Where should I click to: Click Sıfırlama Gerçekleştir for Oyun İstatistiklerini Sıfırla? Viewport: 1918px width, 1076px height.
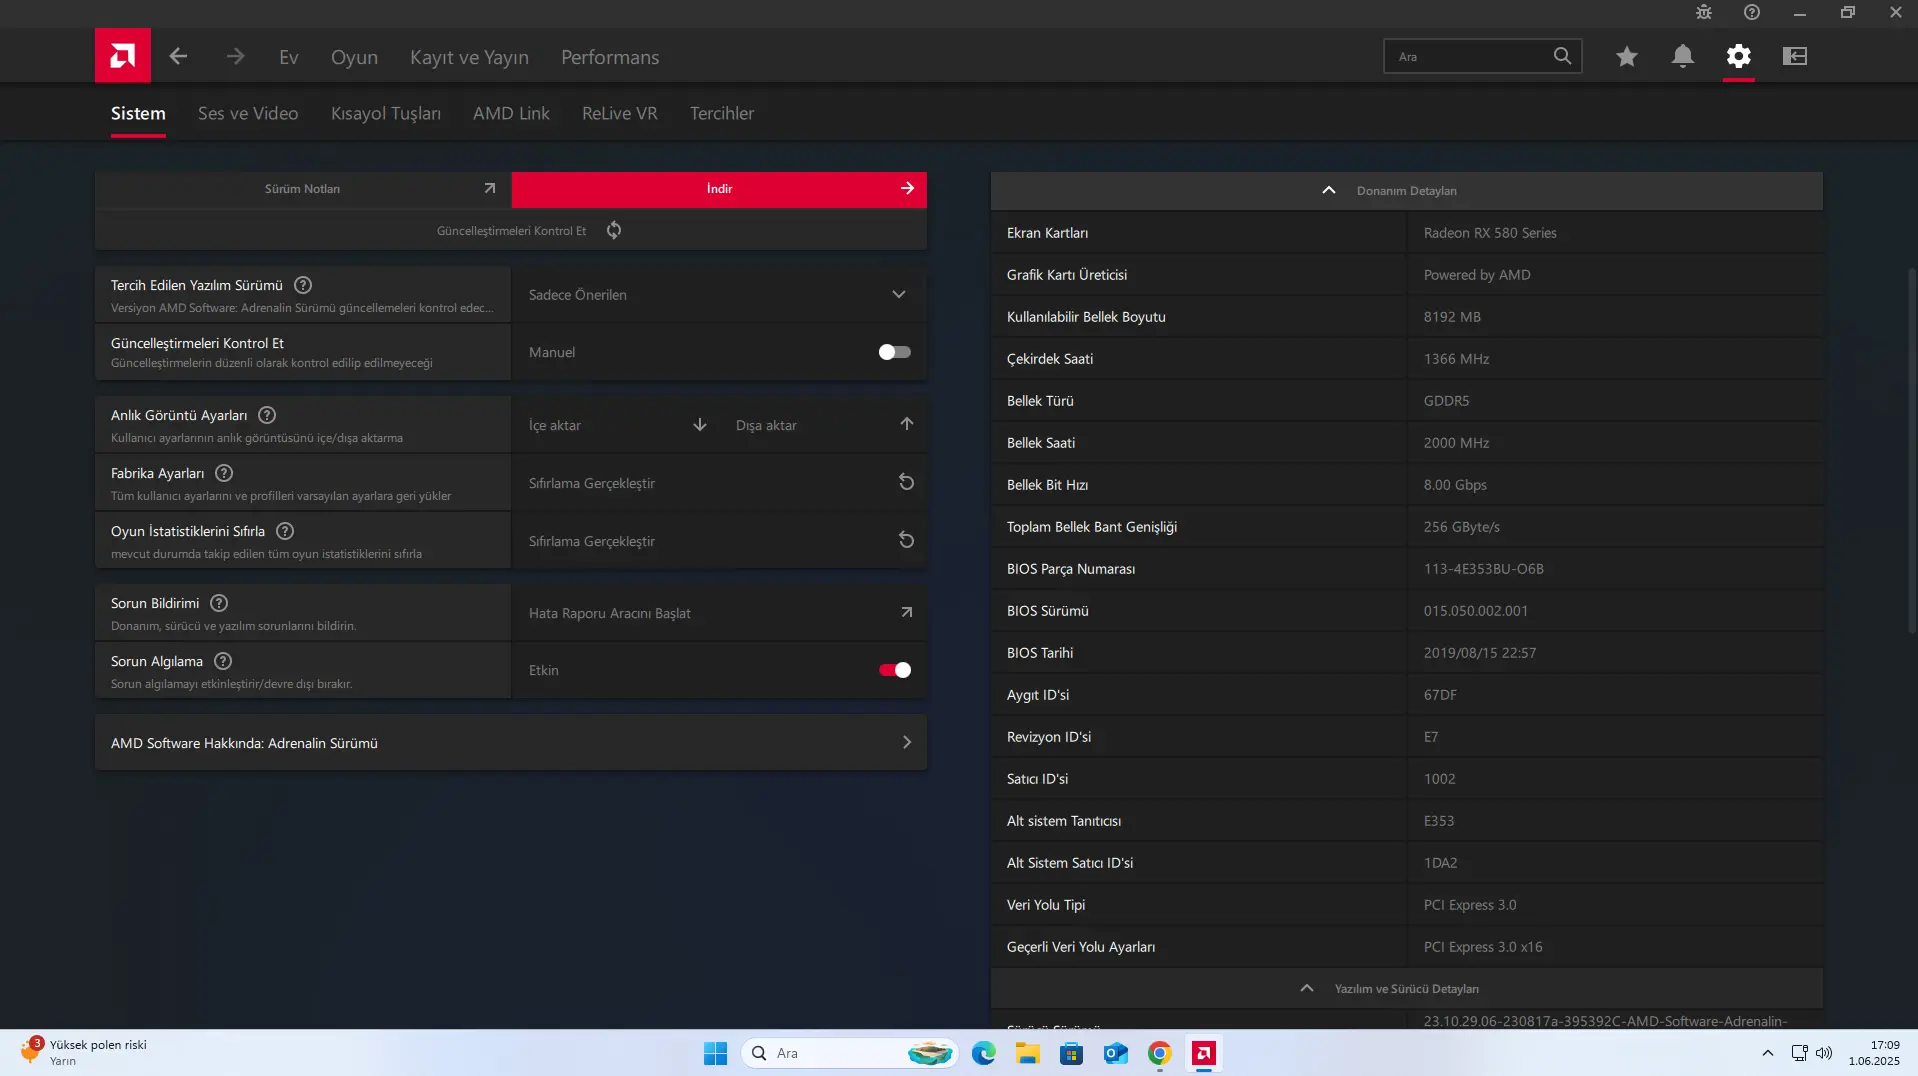point(718,540)
